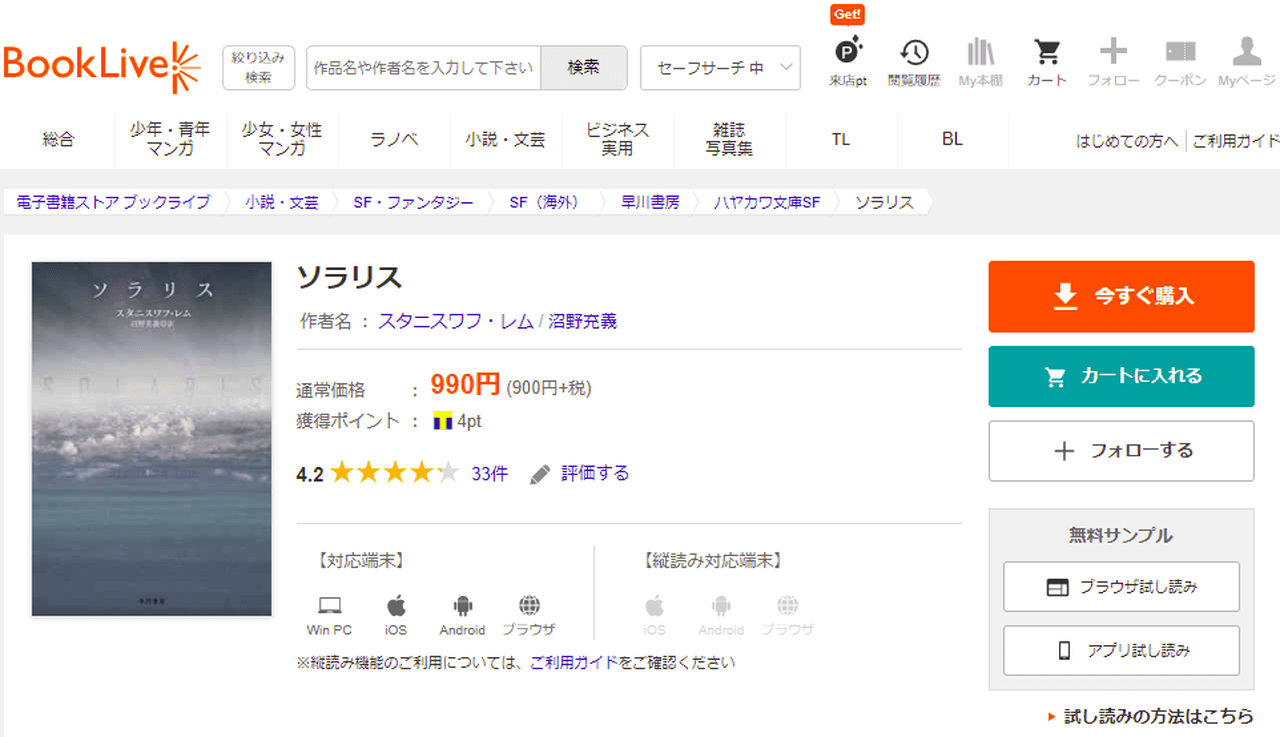Click the 今すぐ購入 buy button

[x=1121, y=296]
